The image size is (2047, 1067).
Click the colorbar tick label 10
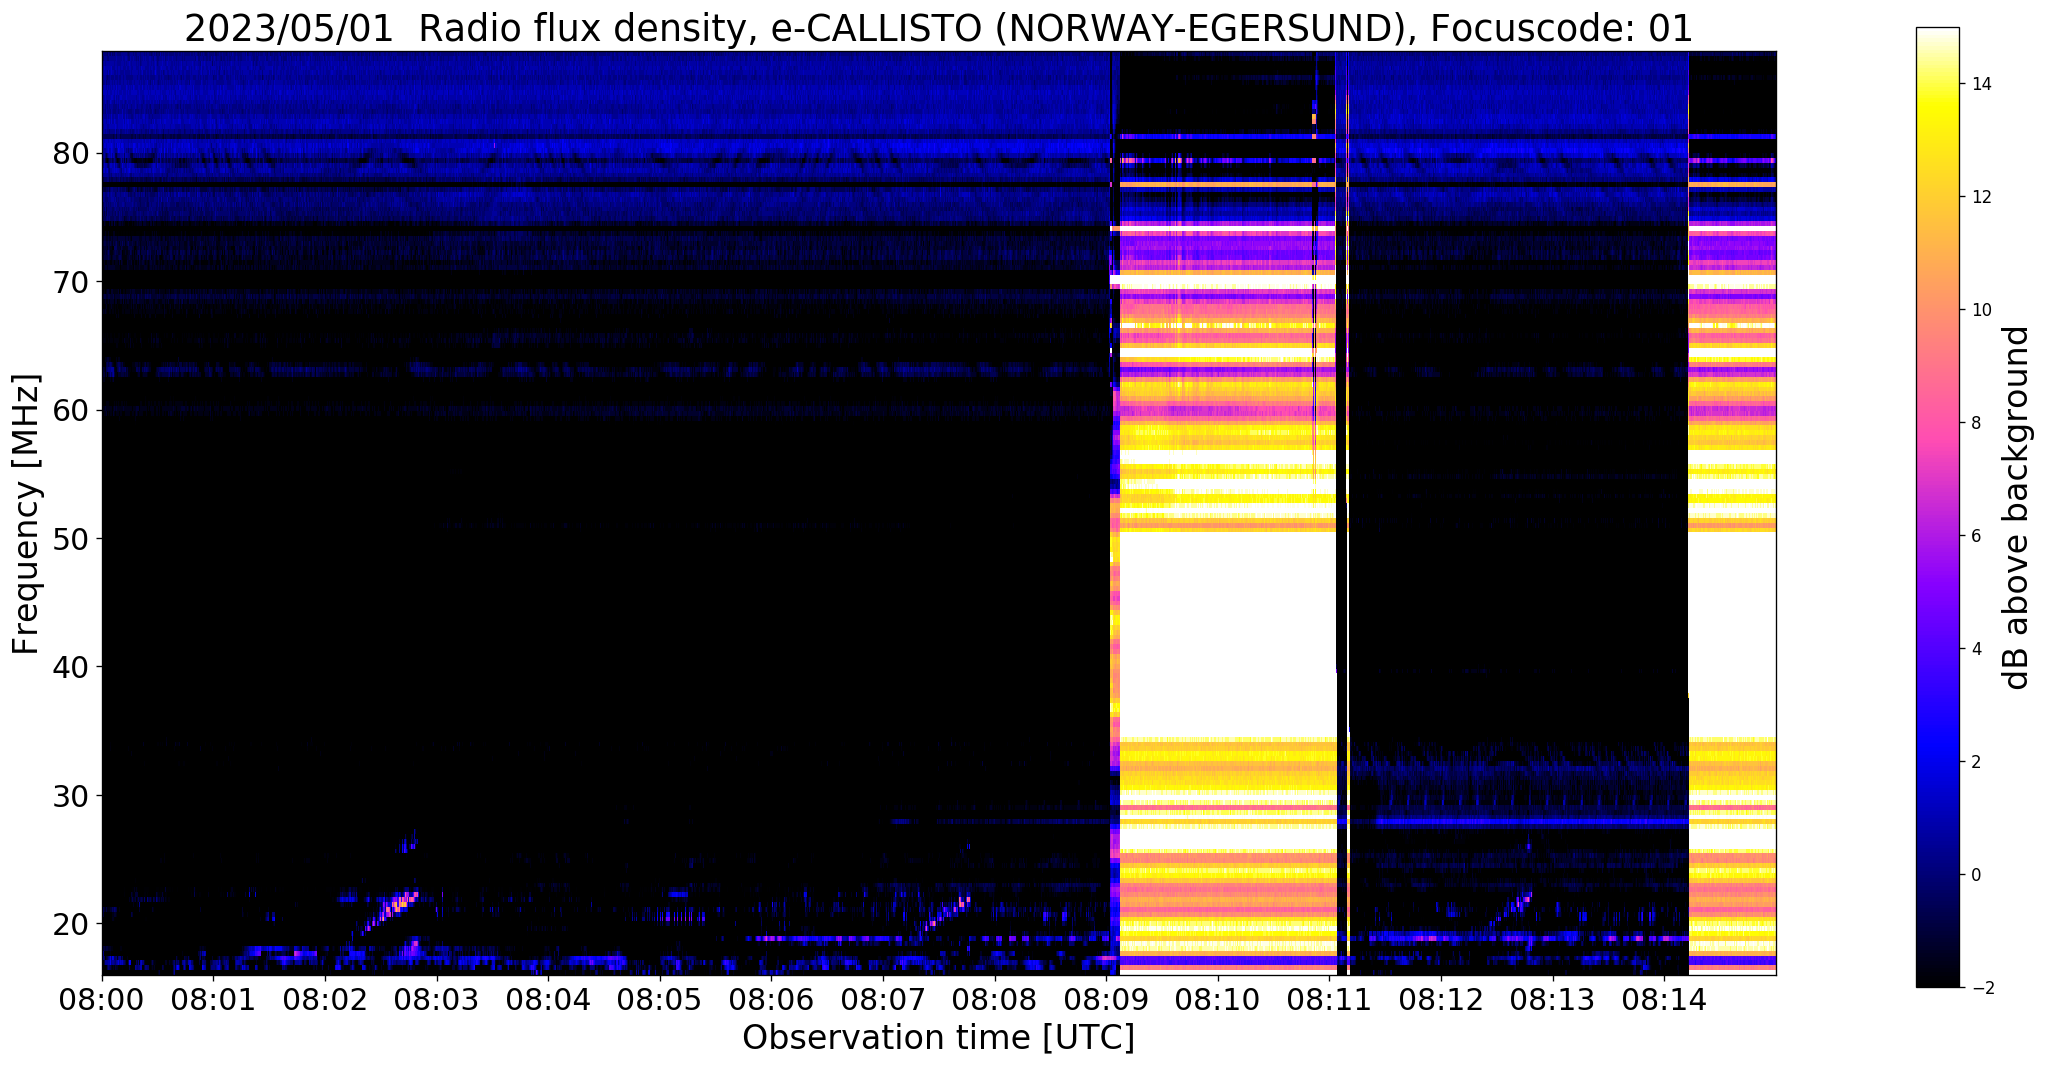pyautogui.click(x=1981, y=310)
